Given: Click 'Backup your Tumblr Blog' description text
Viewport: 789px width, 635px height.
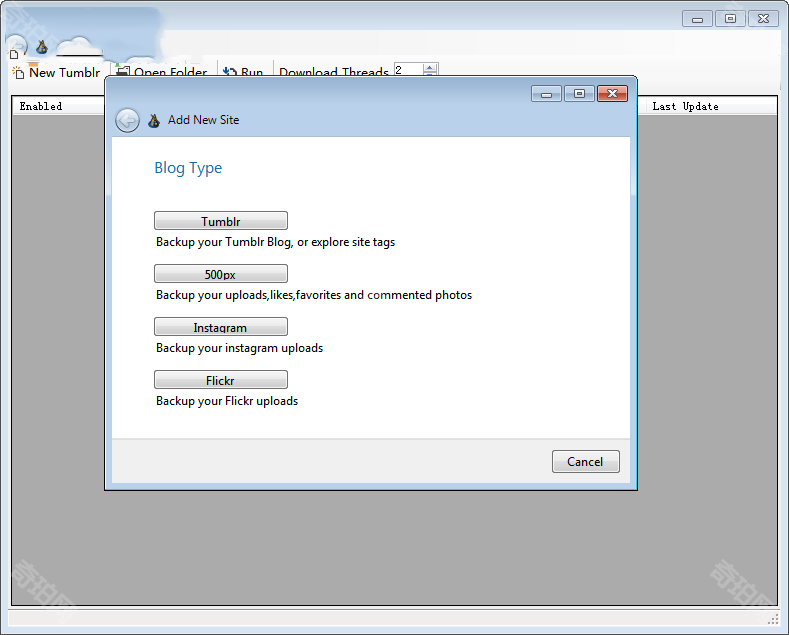Looking at the screenshot, I should (275, 242).
